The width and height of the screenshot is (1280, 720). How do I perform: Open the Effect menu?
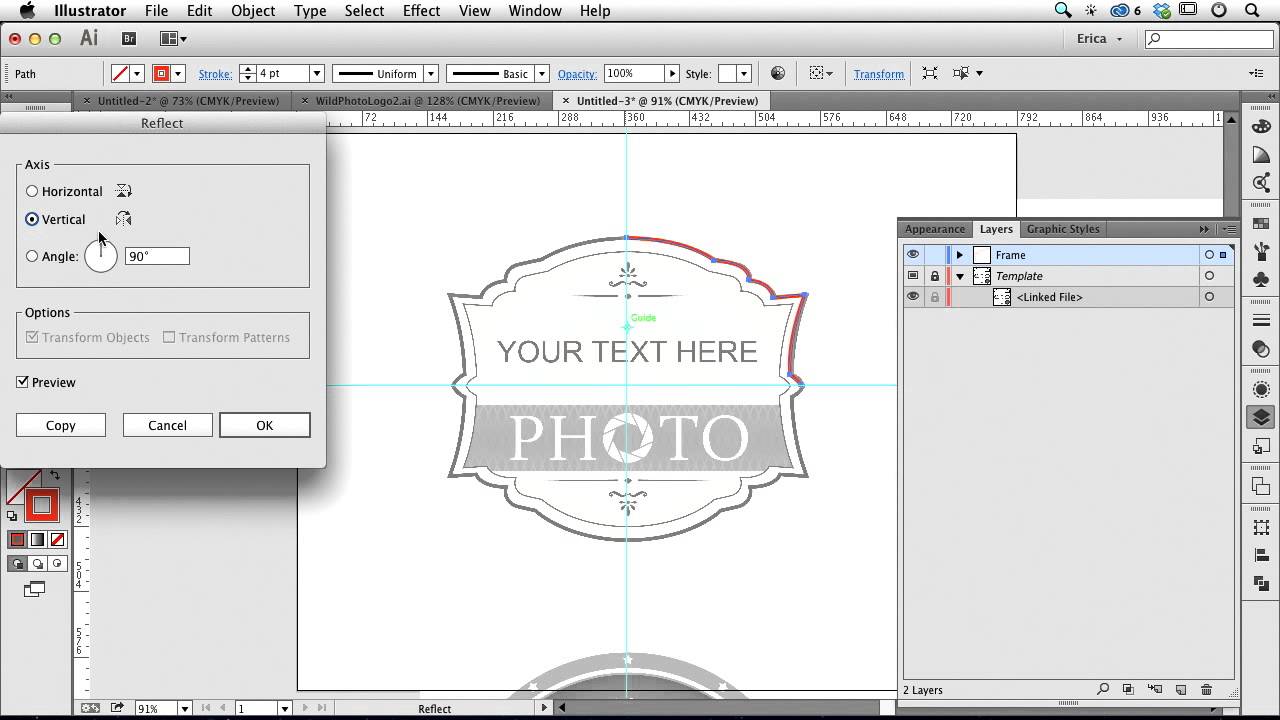[421, 11]
